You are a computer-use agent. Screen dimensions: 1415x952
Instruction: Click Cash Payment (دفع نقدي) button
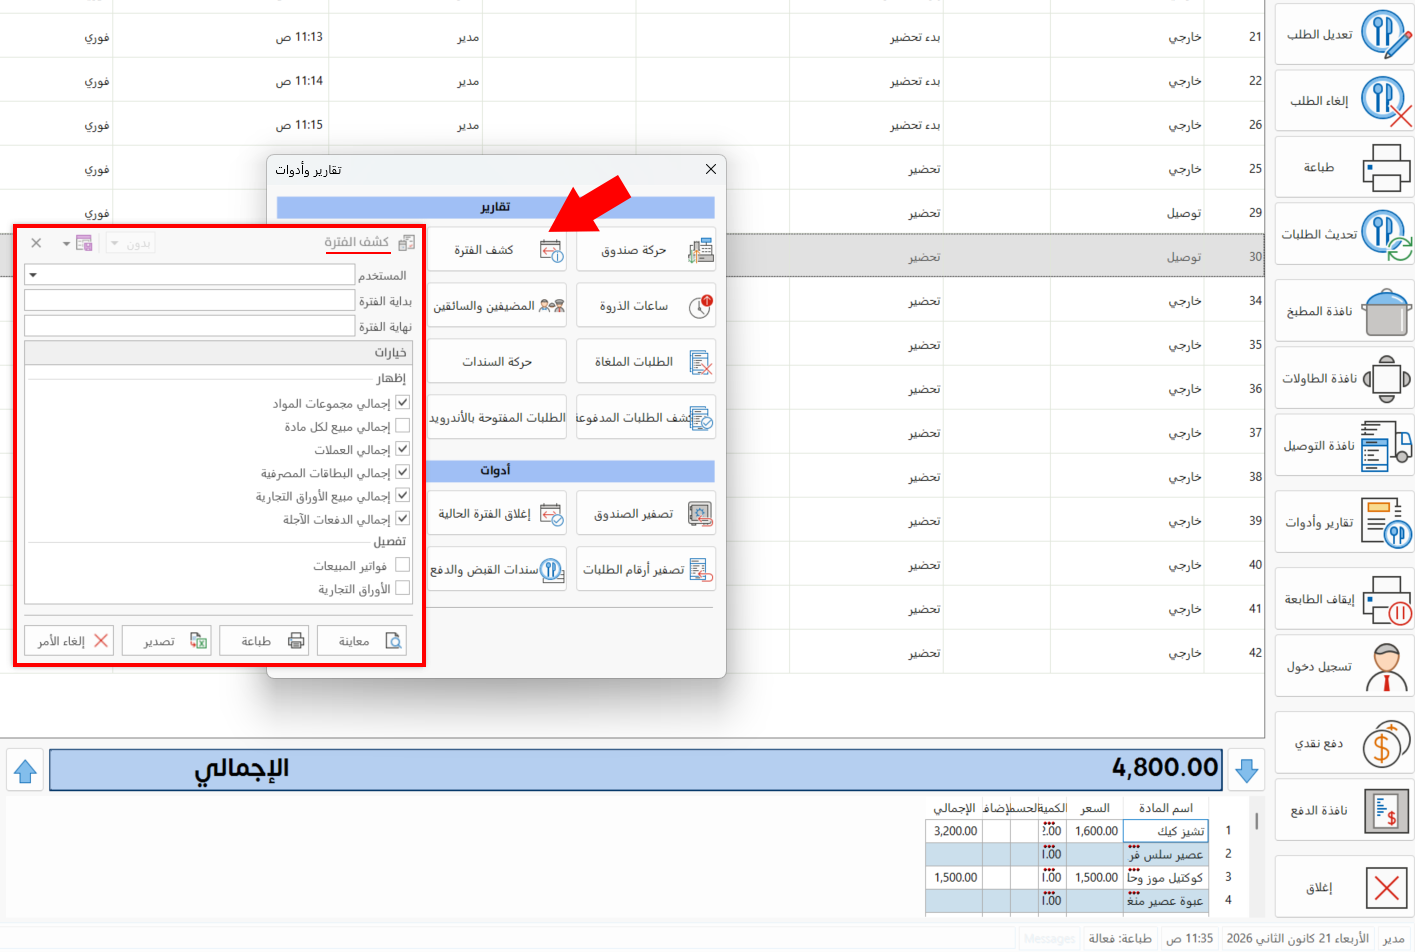[1345, 743]
